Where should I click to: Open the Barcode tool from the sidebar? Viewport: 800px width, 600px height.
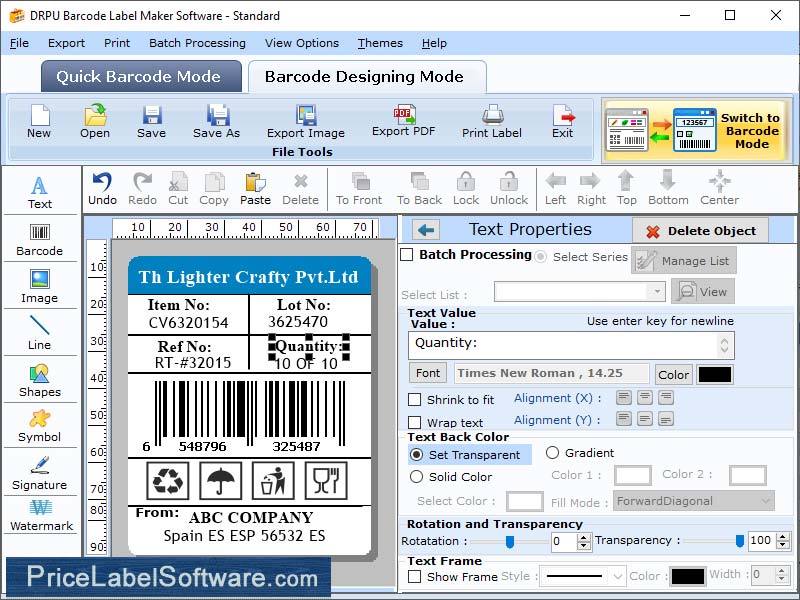tap(40, 238)
